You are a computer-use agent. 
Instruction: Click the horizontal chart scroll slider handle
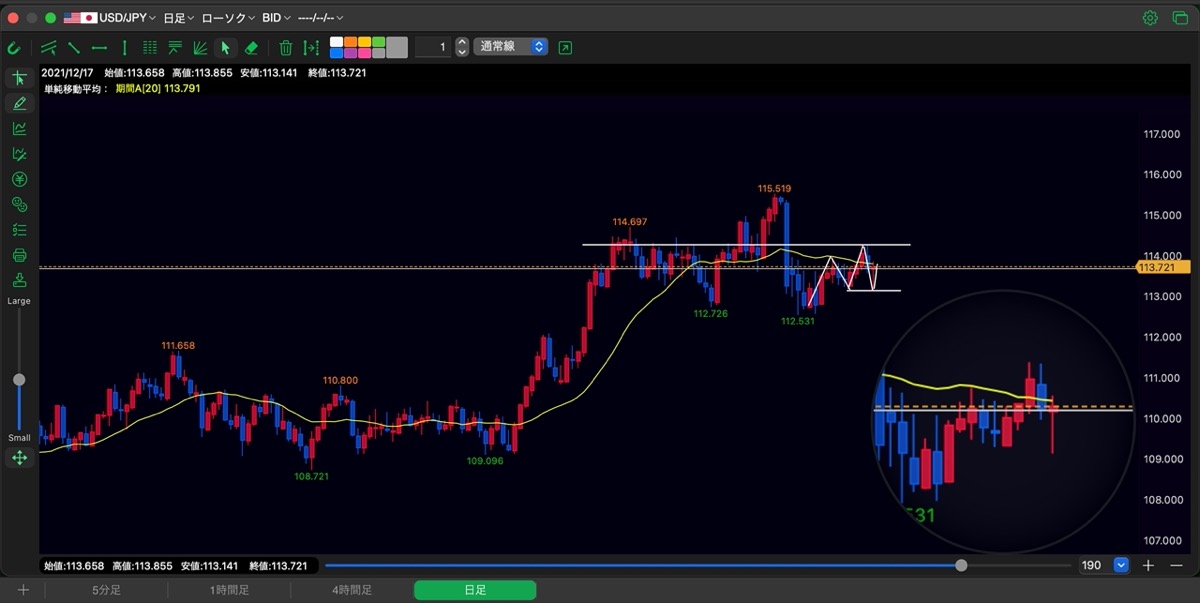click(961, 565)
